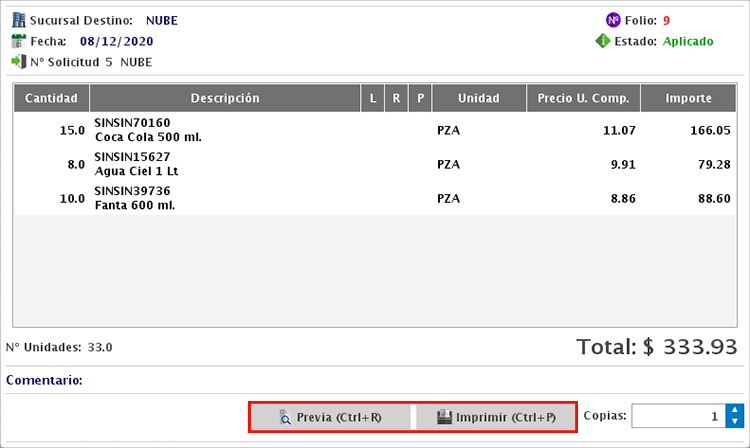Click the Fecha calendar icon
The width and height of the screenshot is (750, 448).
point(18,41)
